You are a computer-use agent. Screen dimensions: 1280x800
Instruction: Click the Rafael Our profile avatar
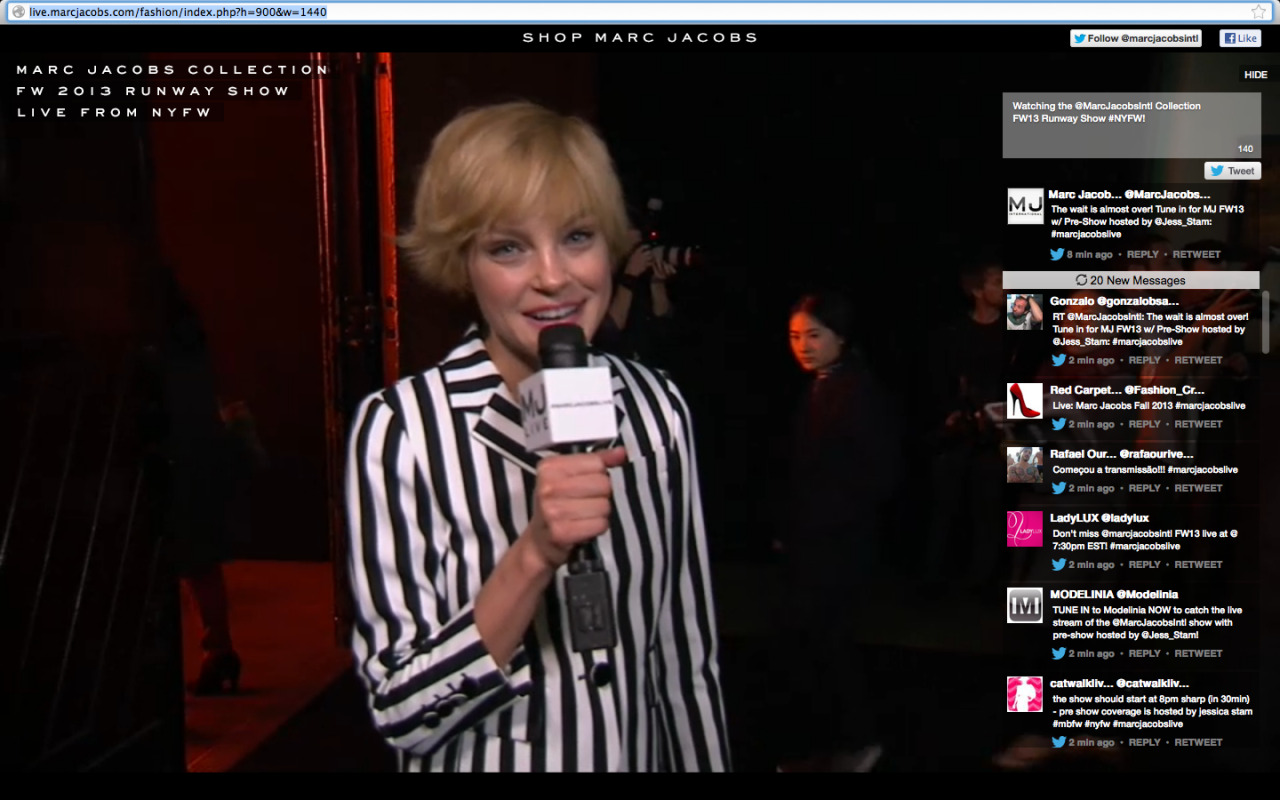coord(1025,465)
